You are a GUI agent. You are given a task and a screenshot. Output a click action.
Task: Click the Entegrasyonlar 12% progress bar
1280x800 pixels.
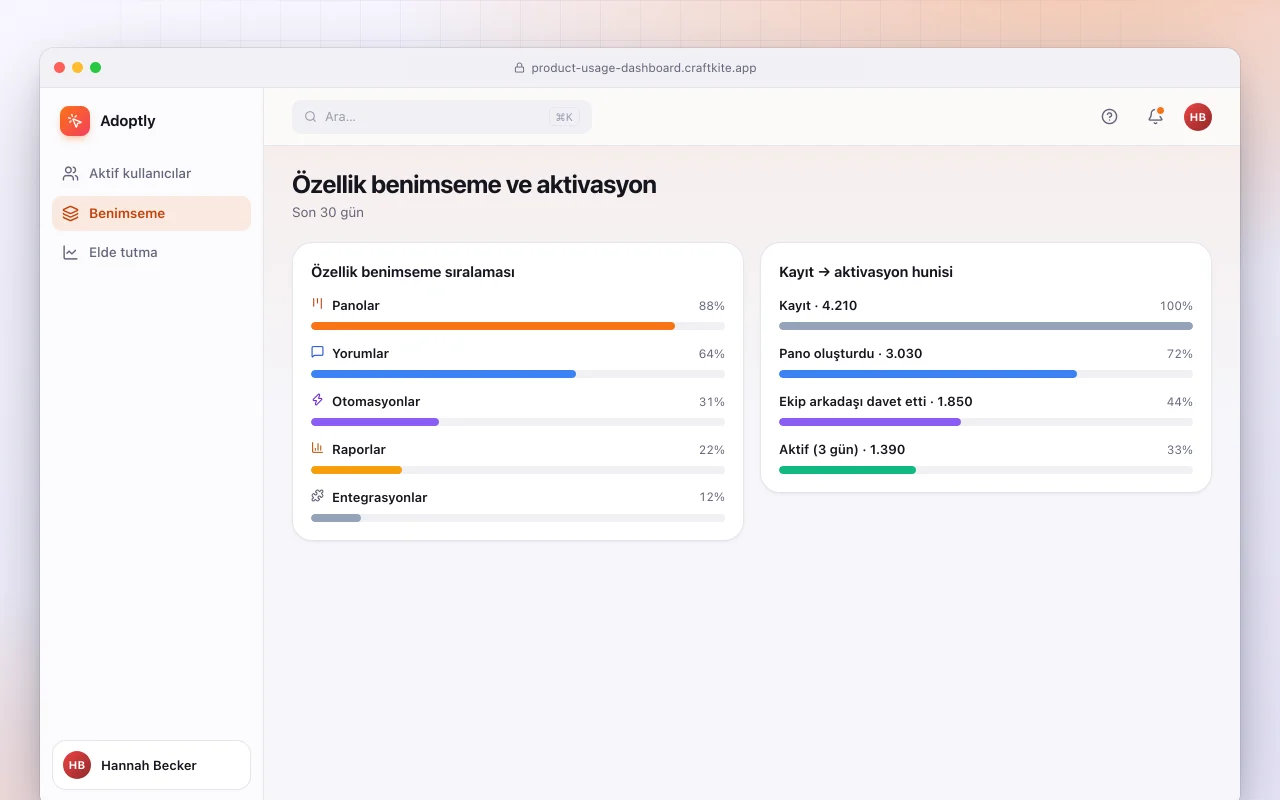(518, 518)
